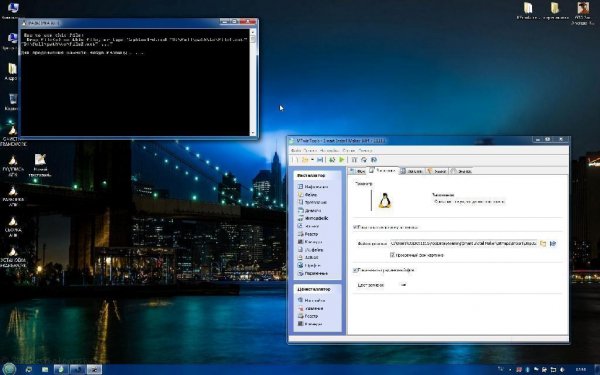Select bold Интерфейс entry in installer sidebar

click(x=313, y=218)
